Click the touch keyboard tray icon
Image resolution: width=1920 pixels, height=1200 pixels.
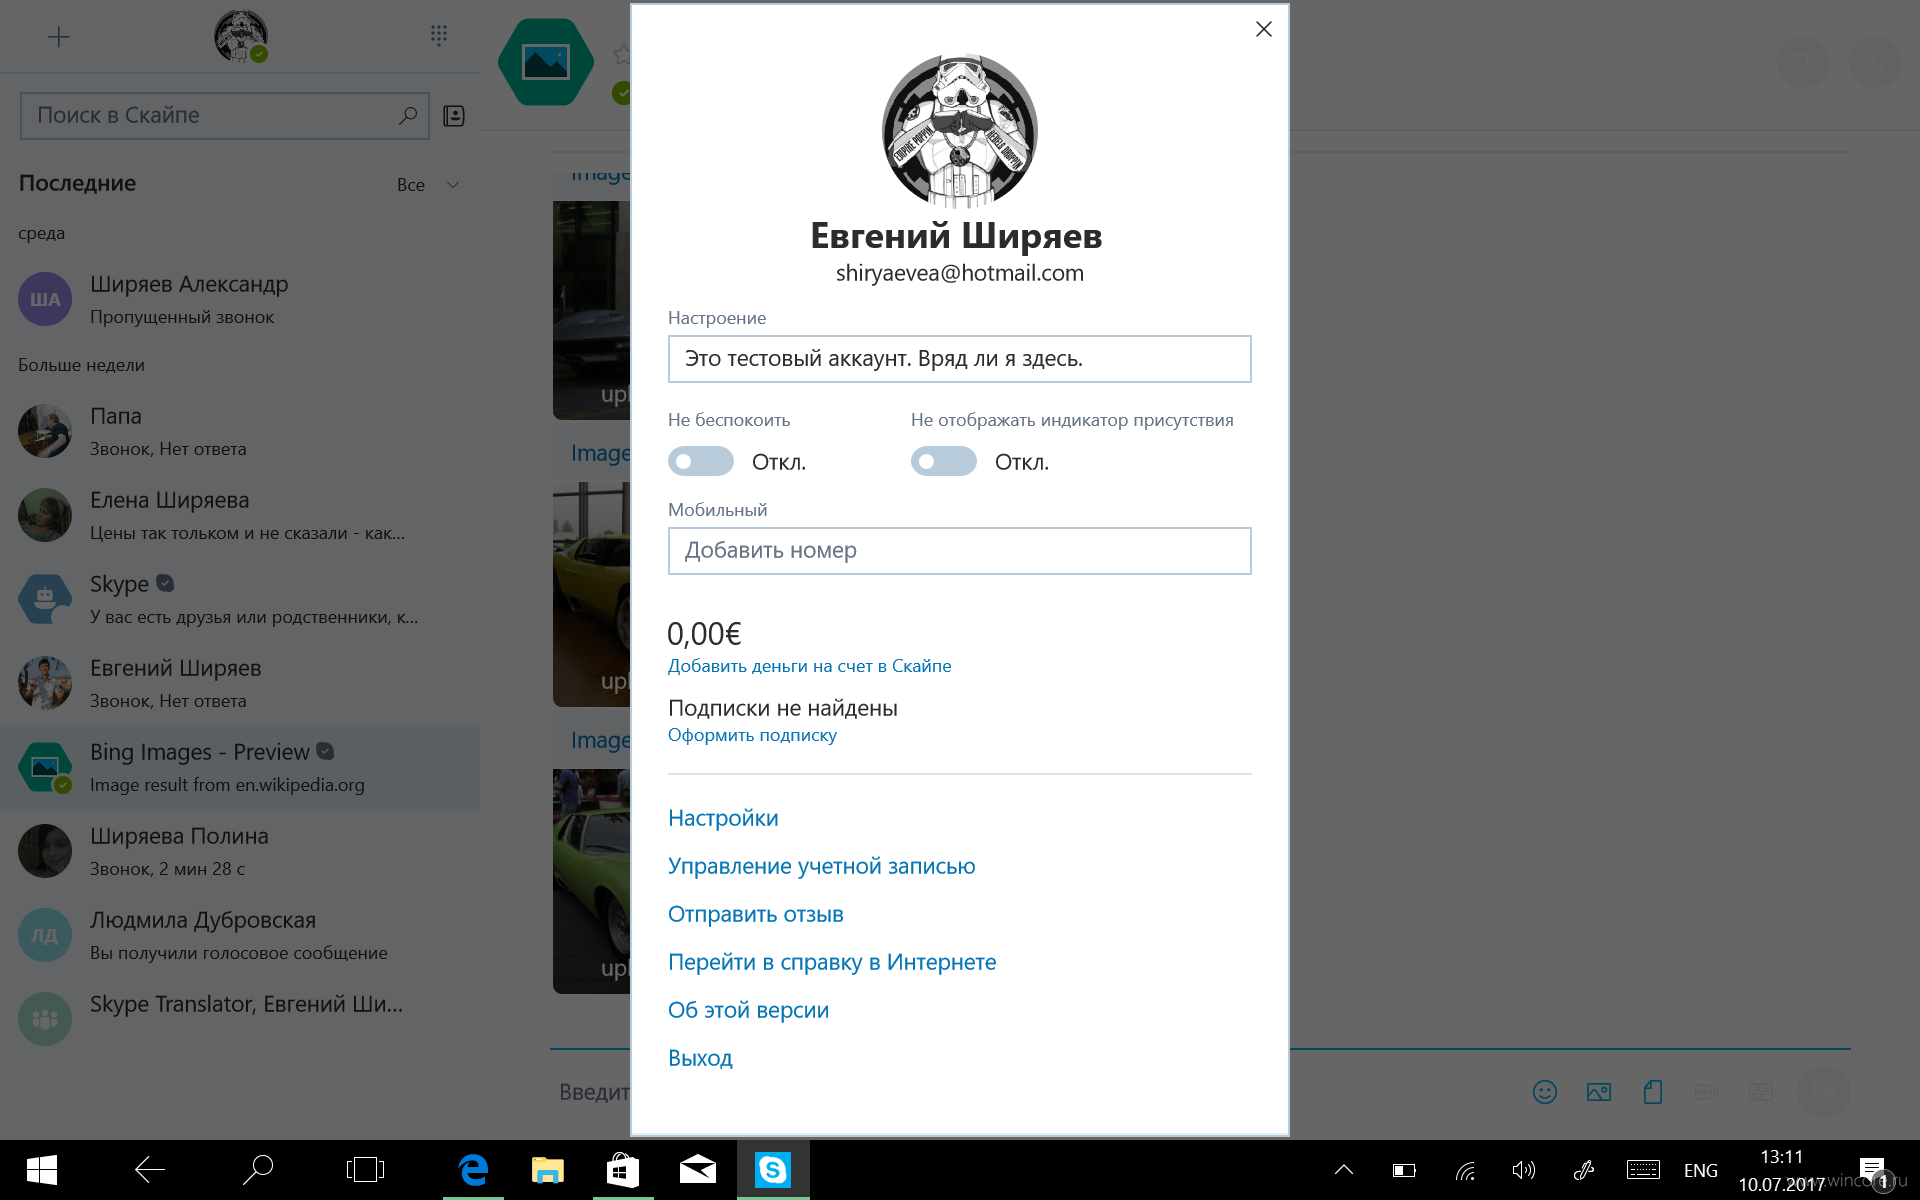pos(1643,1170)
